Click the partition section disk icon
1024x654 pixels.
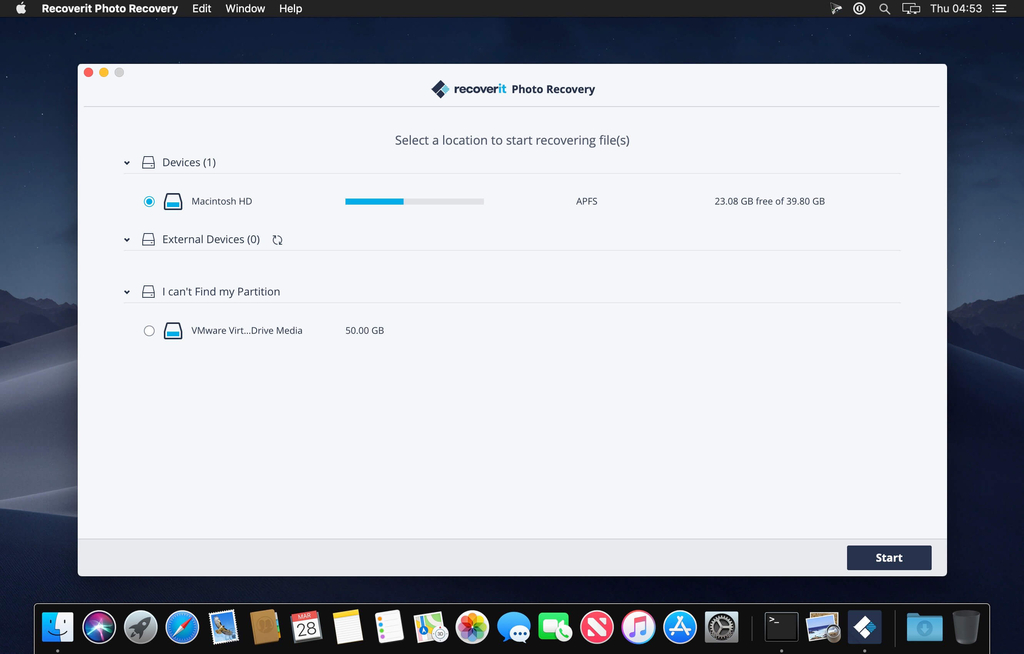pyautogui.click(x=148, y=291)
